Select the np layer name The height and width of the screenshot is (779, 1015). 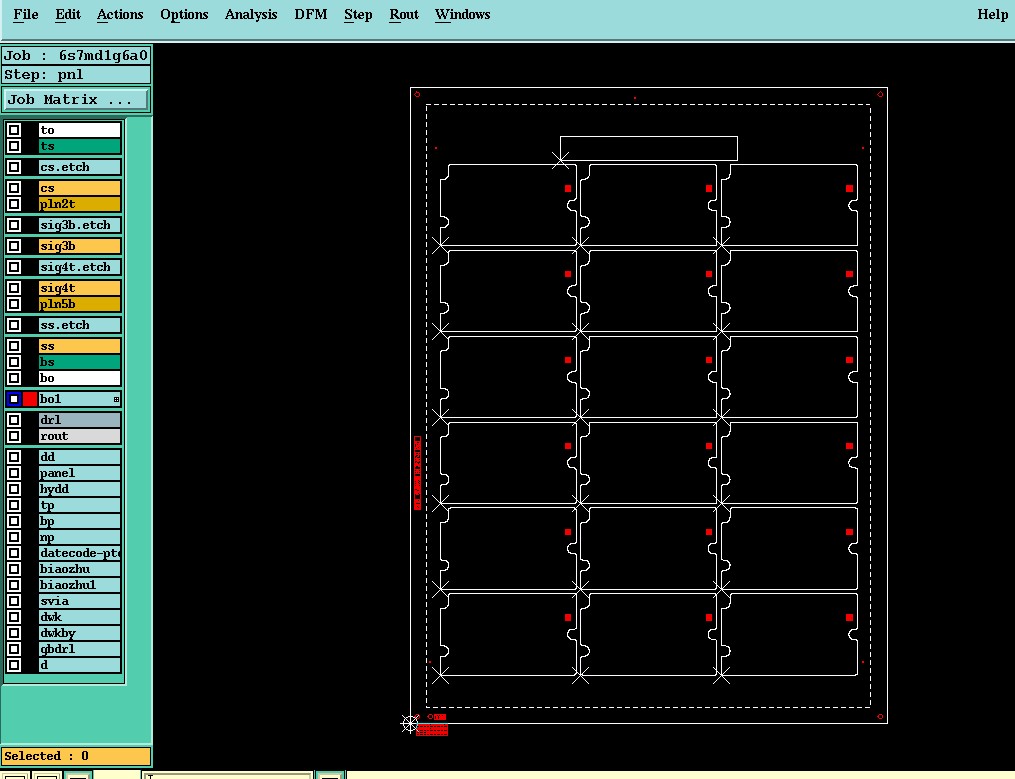(x=80, y=537)
